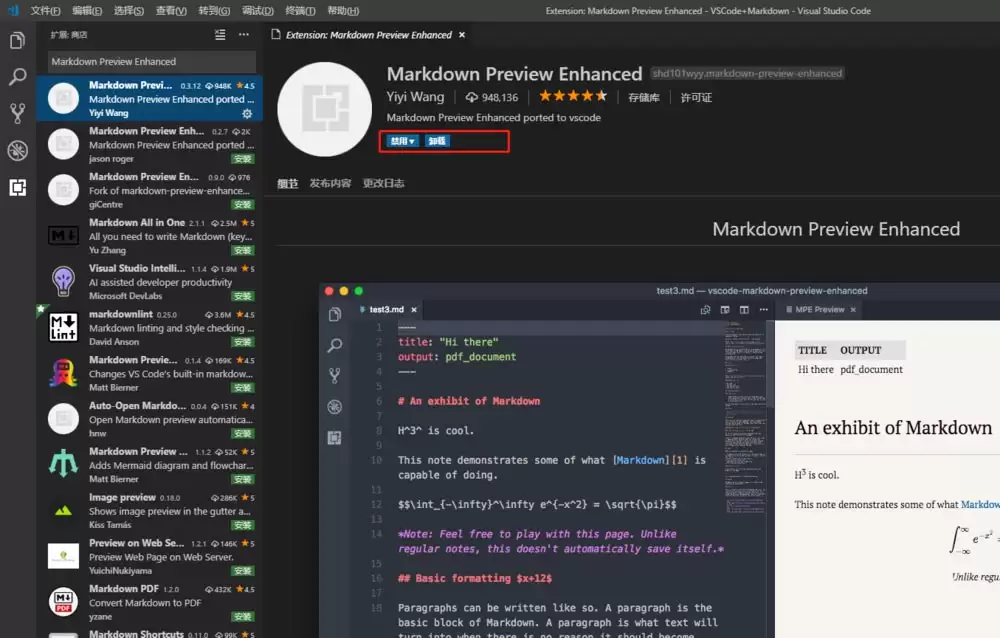Click the 卸载 (Uninstall) button
Screen dimensions: 1000x638
click(x=438, y=141)
